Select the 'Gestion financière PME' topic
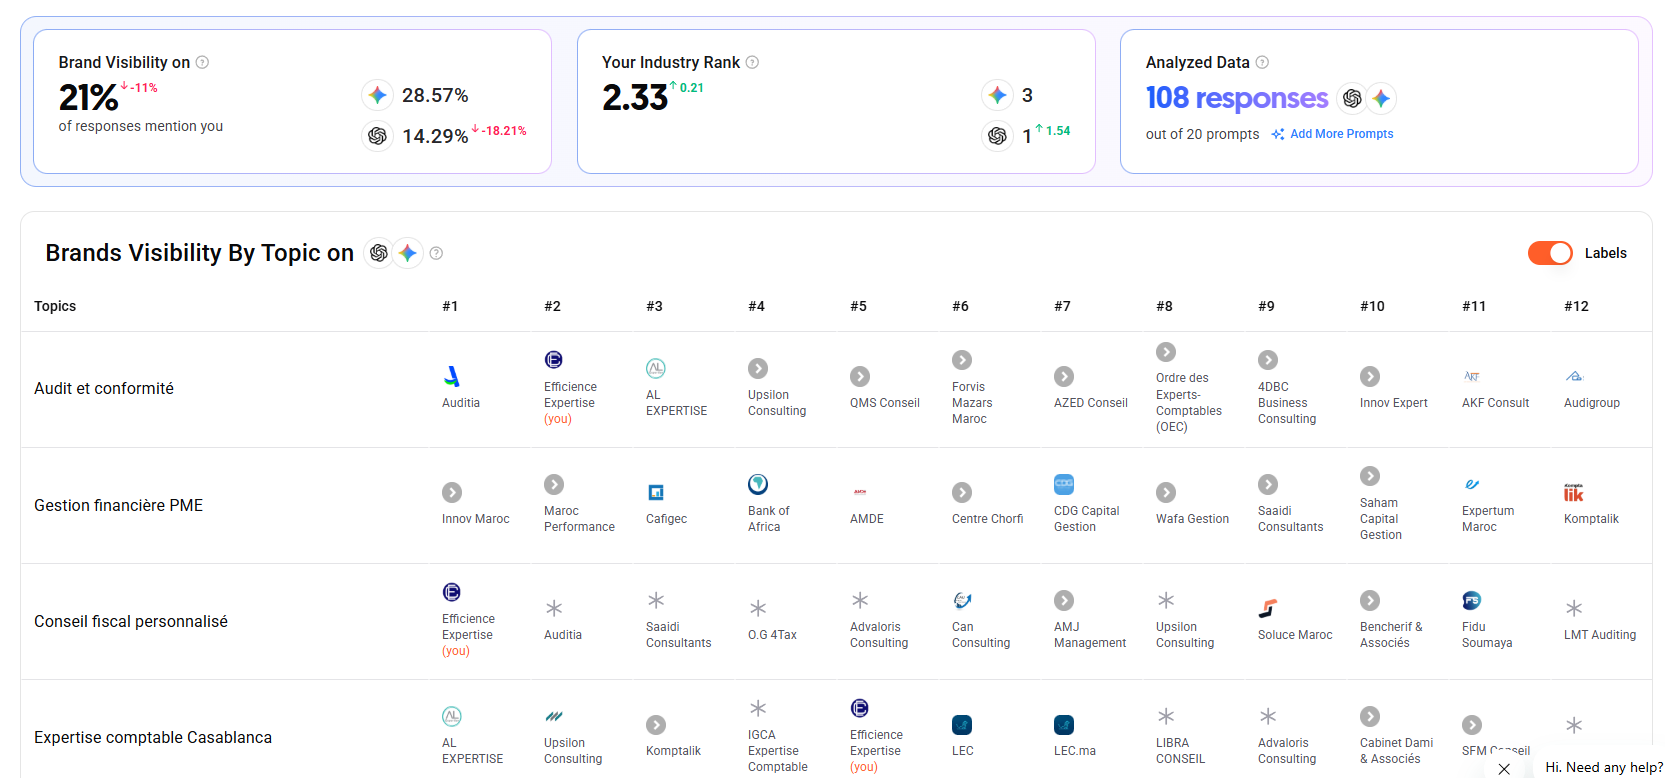 tap(118, 505)
